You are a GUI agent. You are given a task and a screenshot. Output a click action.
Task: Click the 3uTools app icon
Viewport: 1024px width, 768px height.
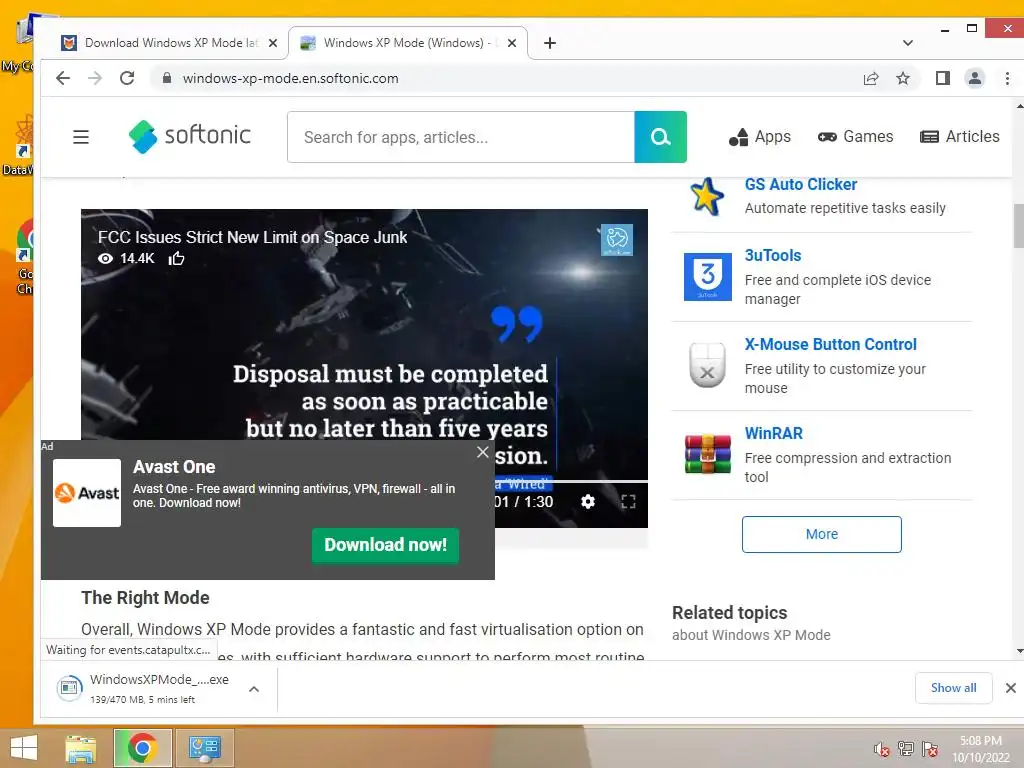(707, 277)
